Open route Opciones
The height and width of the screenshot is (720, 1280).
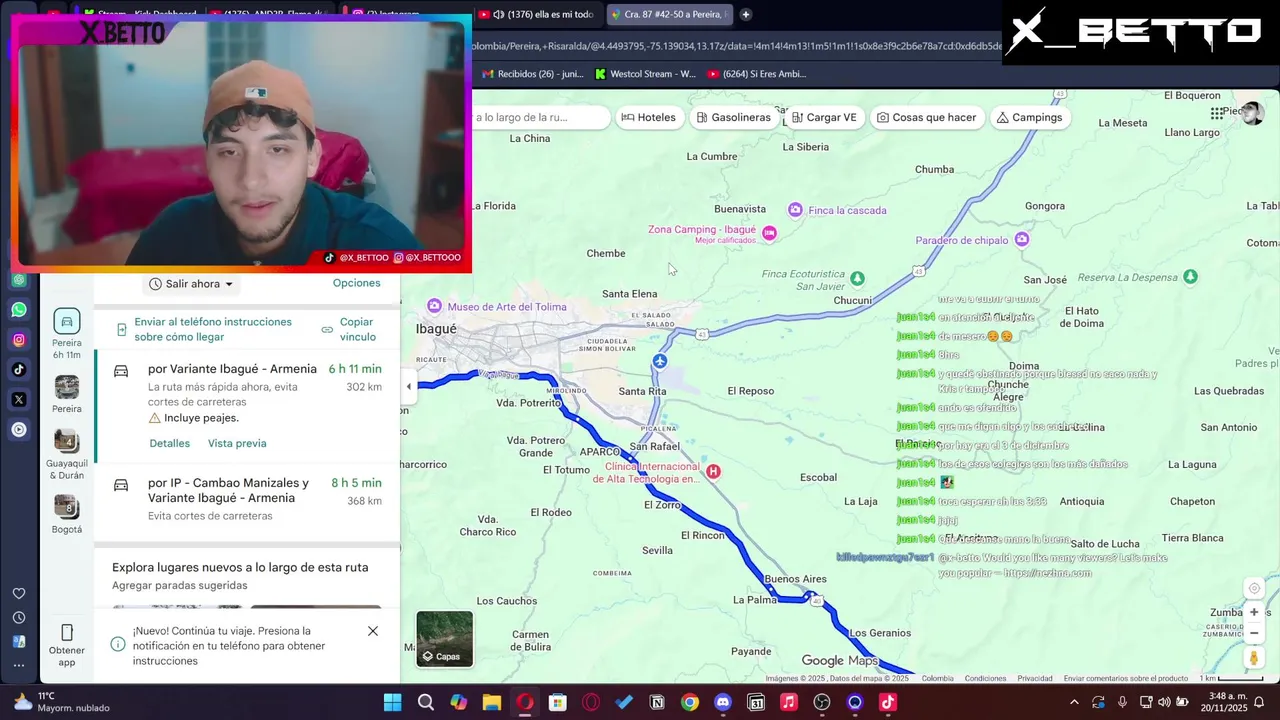(356, 283)
